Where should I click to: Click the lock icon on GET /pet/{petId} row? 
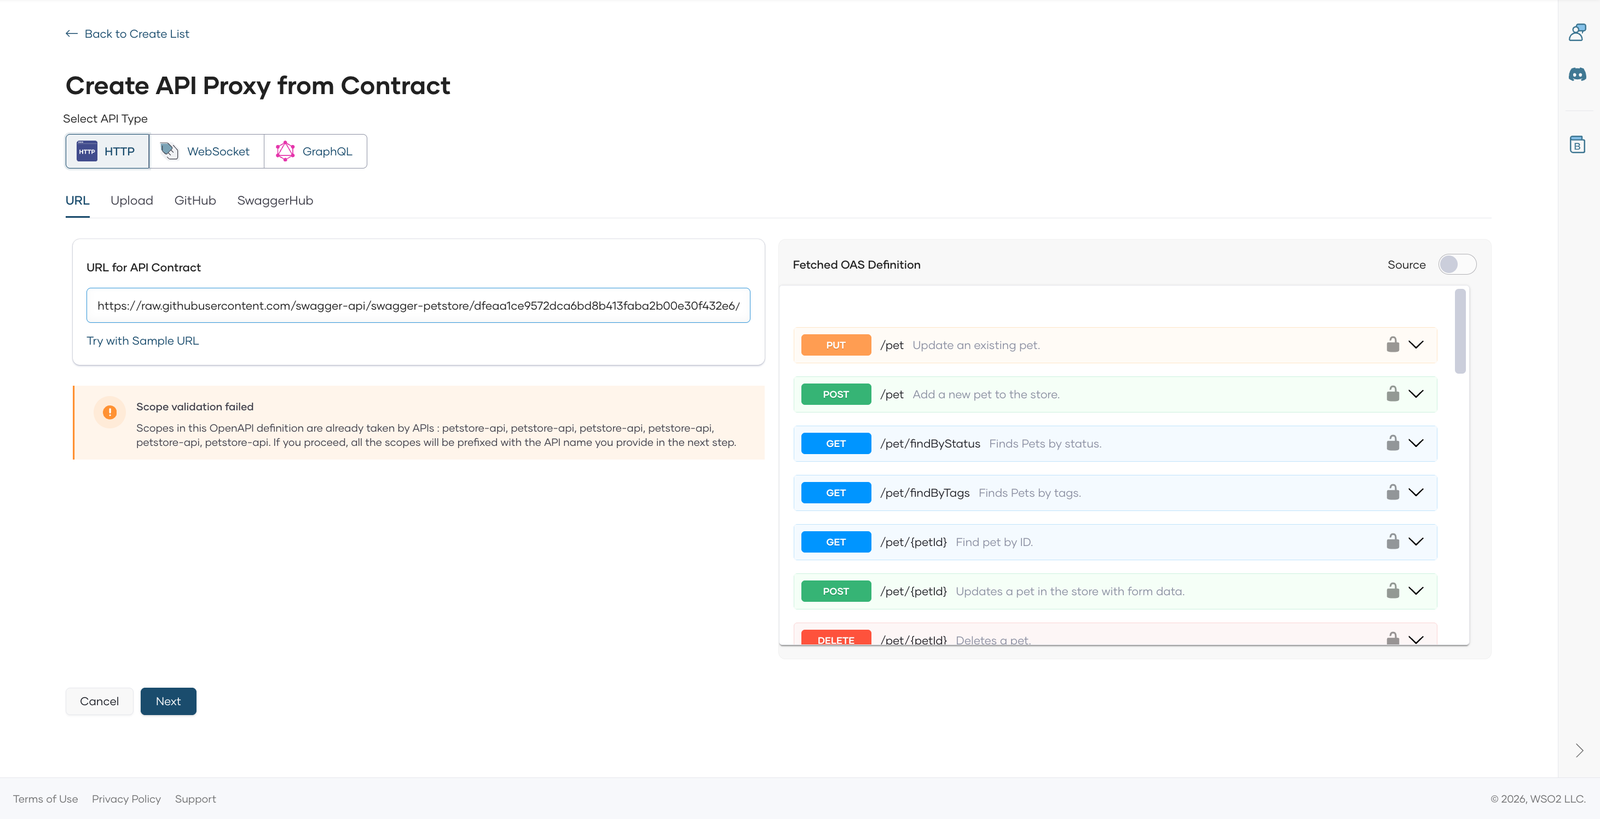[1392, 542]
